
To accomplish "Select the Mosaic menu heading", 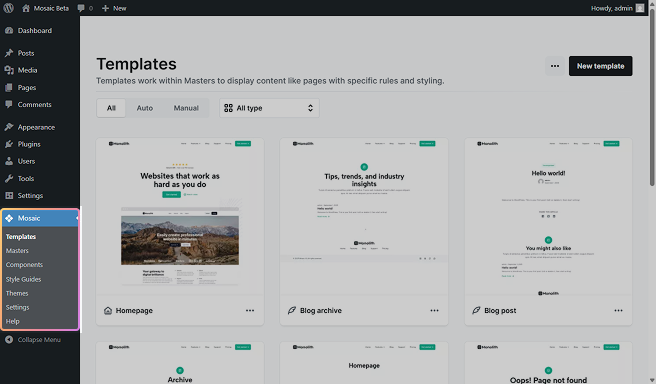I will click(40, 218).
